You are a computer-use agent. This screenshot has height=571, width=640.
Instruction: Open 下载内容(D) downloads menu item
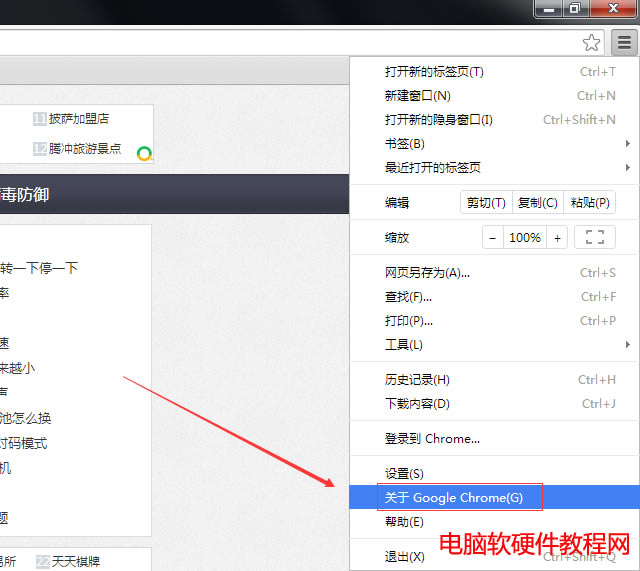click(417, 404)
